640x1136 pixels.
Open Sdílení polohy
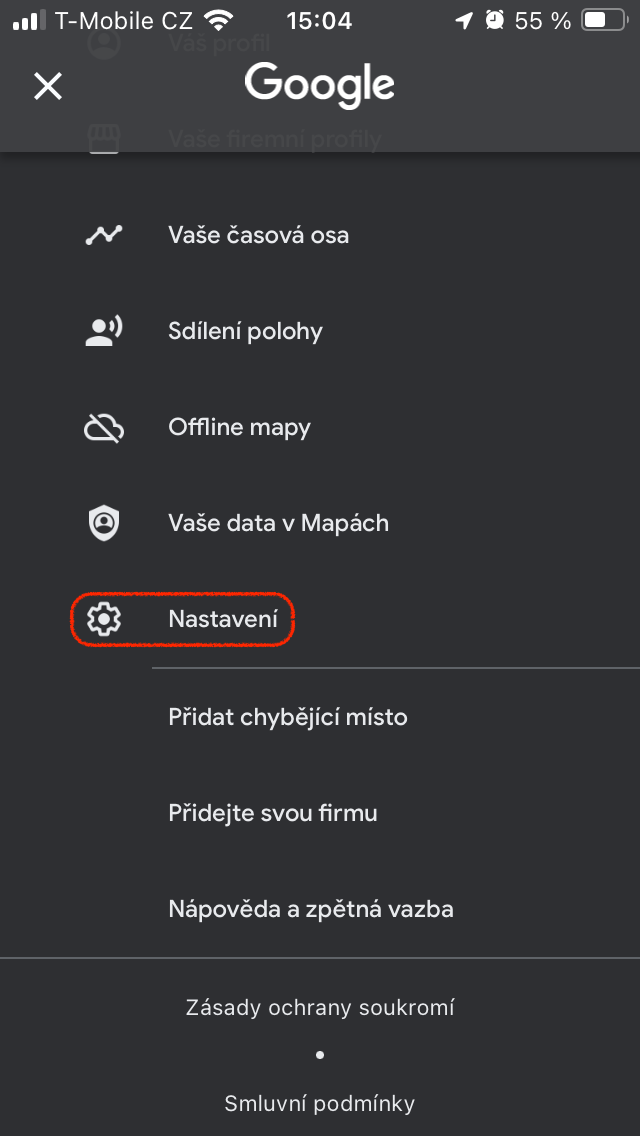tap(245, 332)
